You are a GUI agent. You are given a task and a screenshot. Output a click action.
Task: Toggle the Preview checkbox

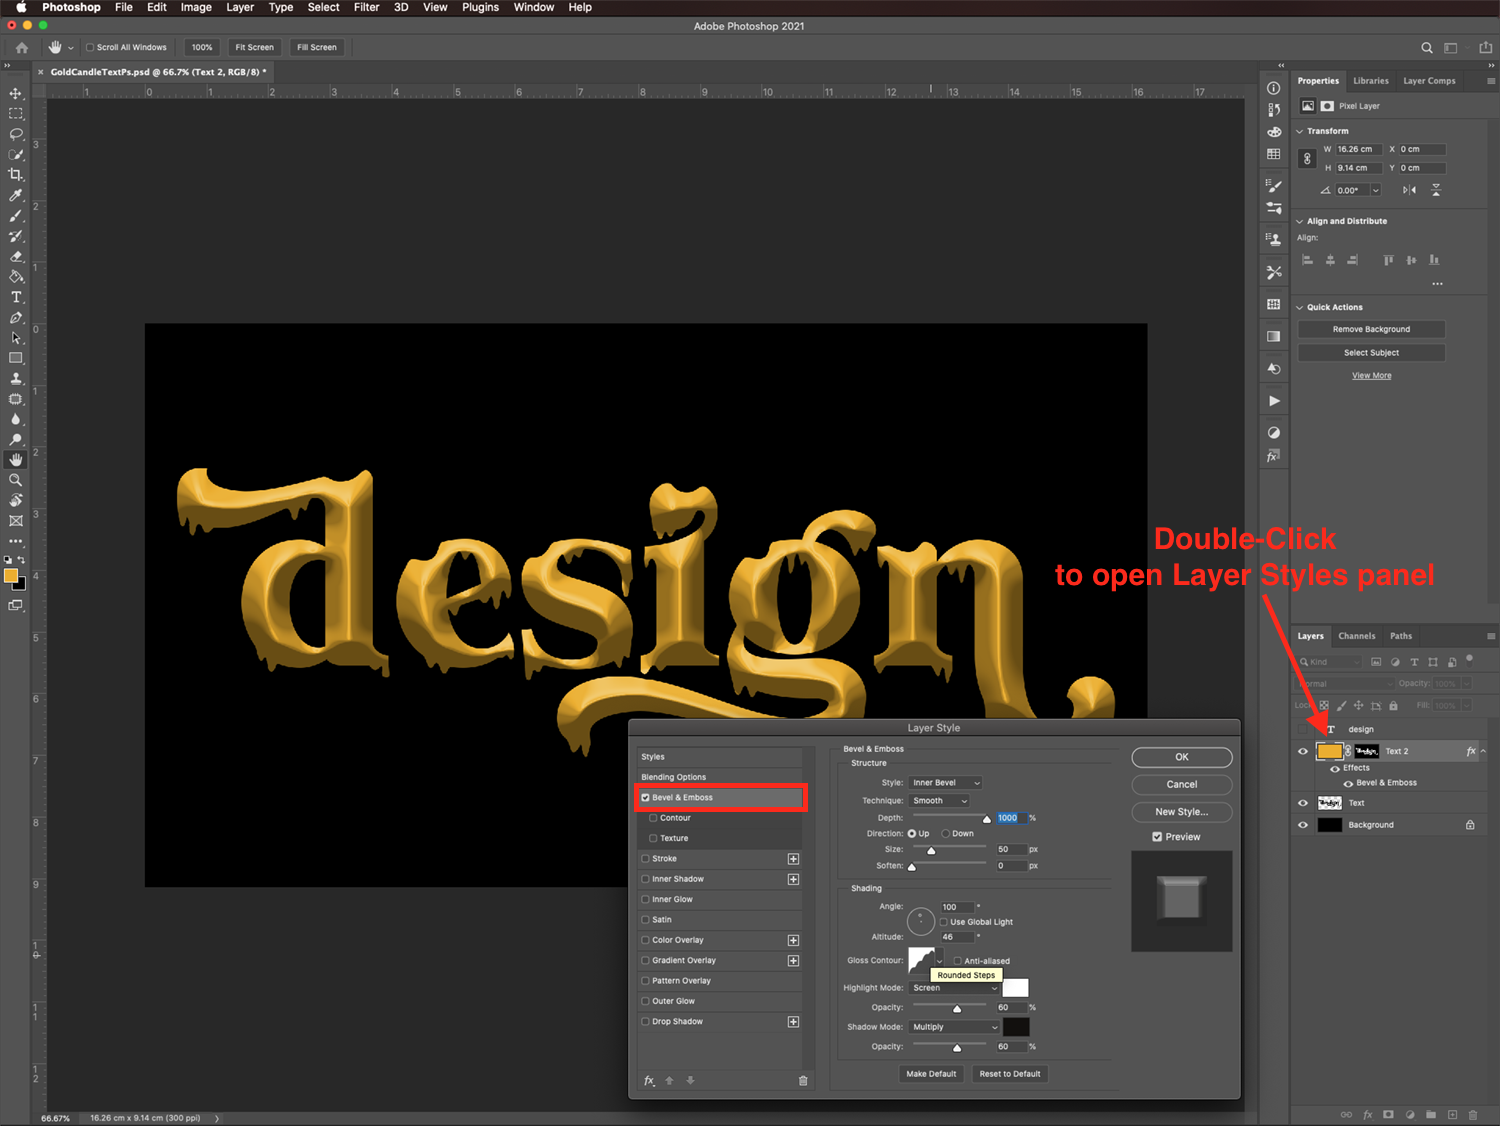click(1157, 837)
